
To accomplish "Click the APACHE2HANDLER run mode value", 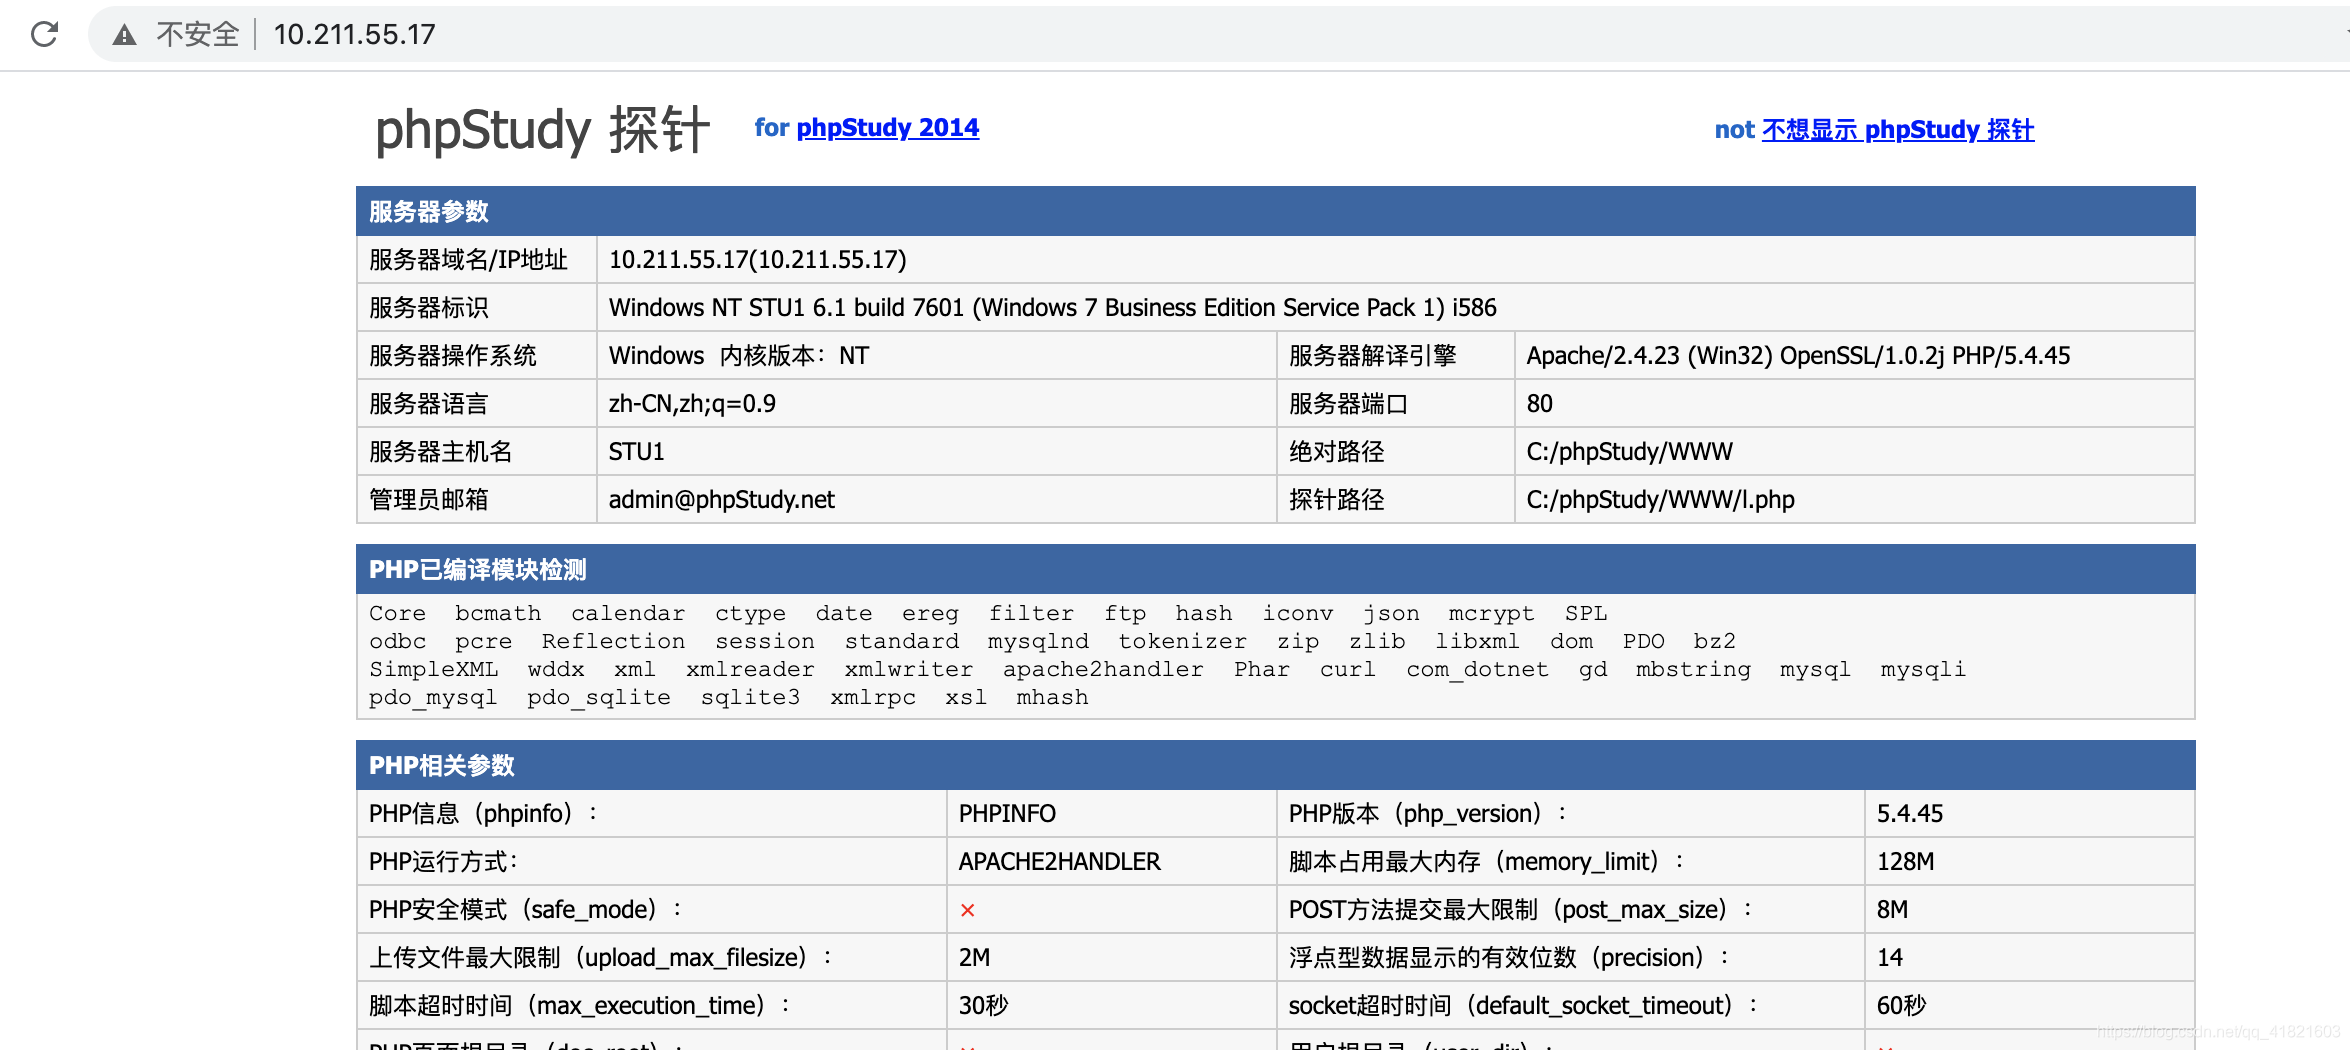I will [x=1059, y=862].
